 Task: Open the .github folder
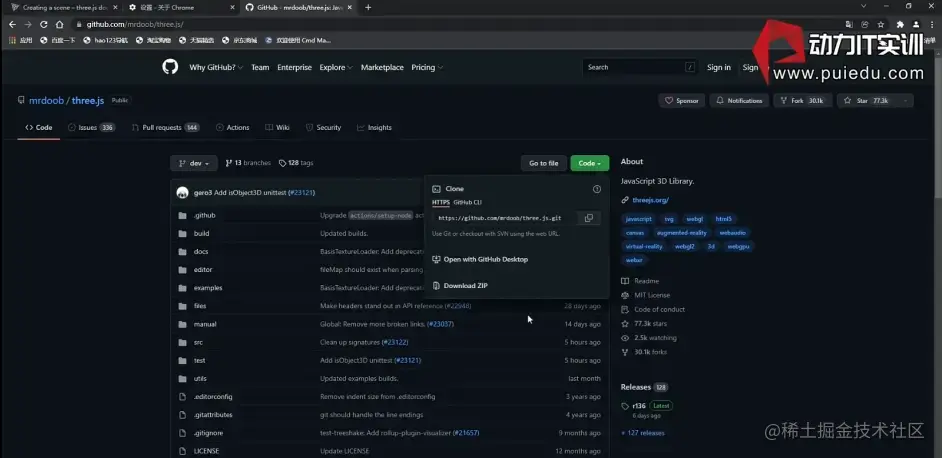pos(204,215)
